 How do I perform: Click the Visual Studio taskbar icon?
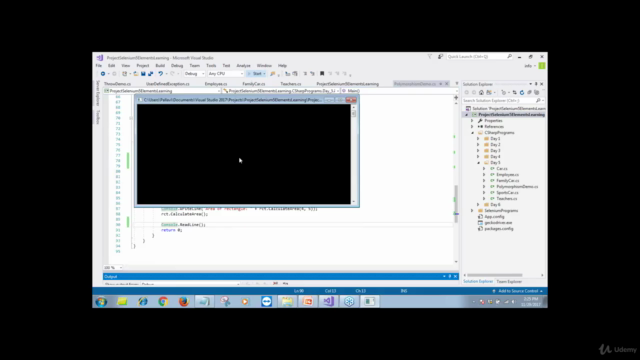pyautogui.click(x=329, y=302)
